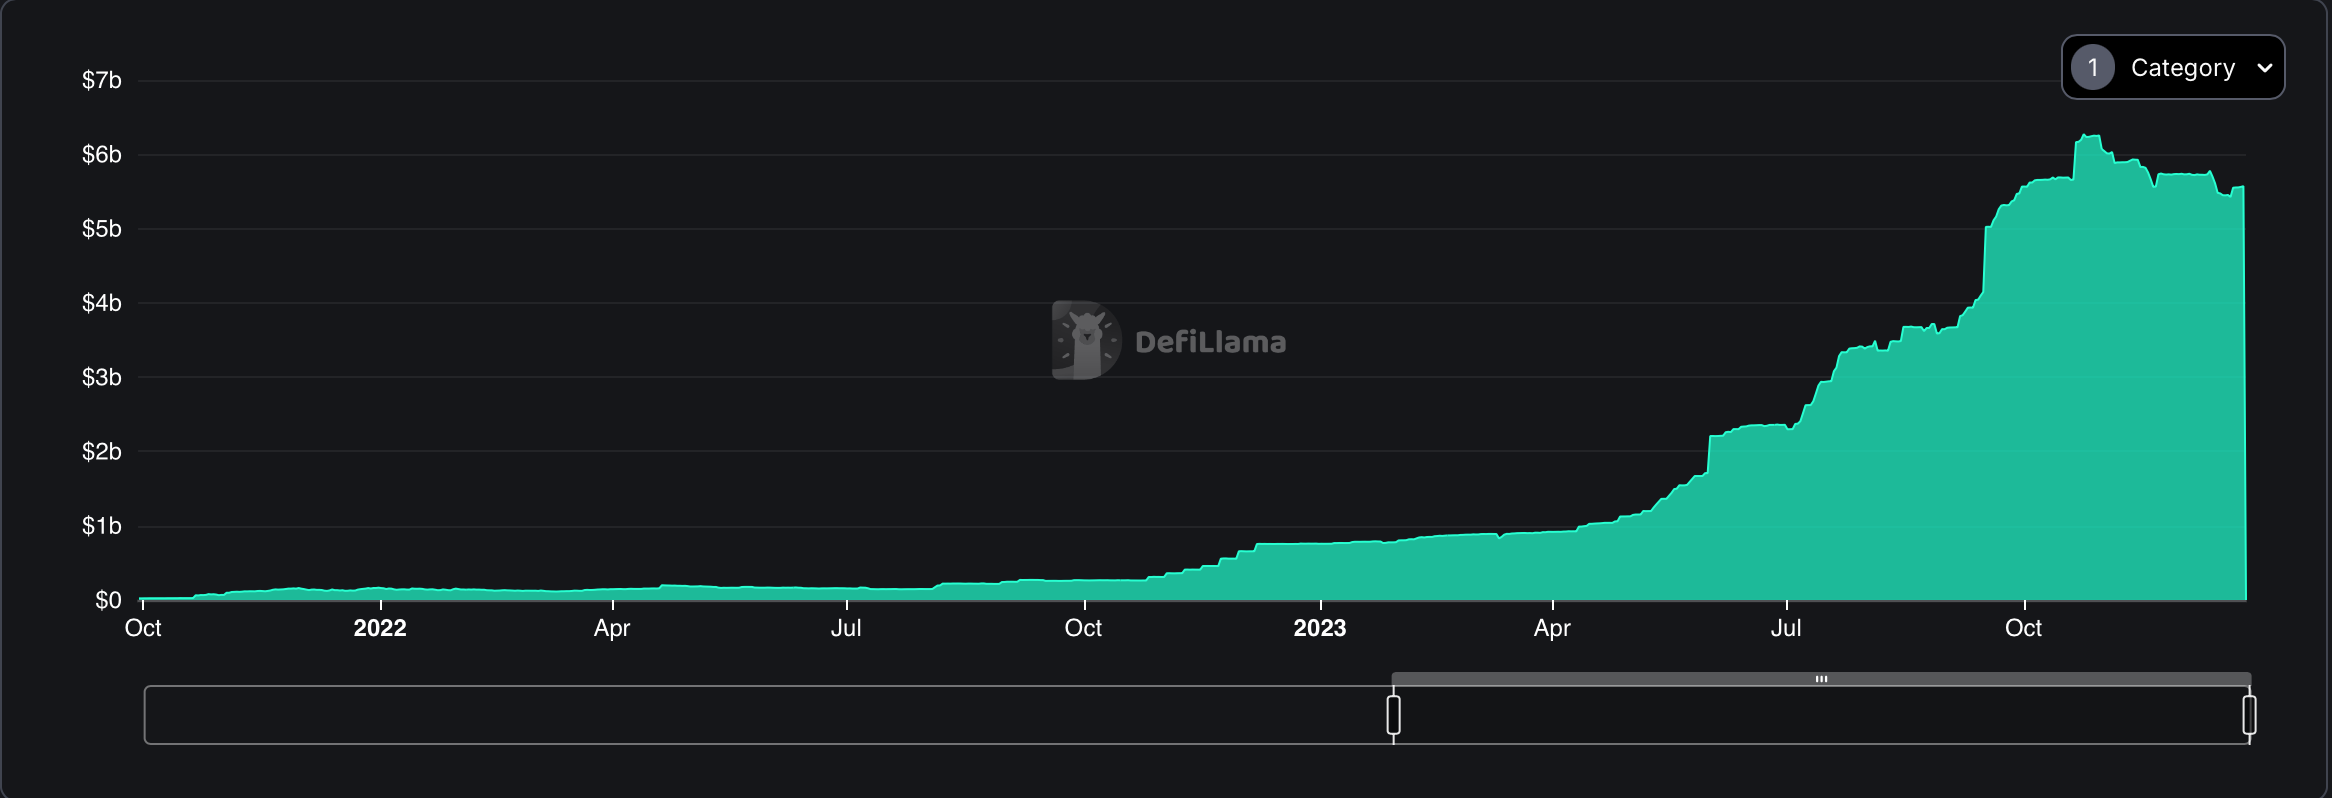Screen dimensions: 2332x798
Task: Click the 2022 x-axis label
Action: pyautogui.click(x=380, y=628)
